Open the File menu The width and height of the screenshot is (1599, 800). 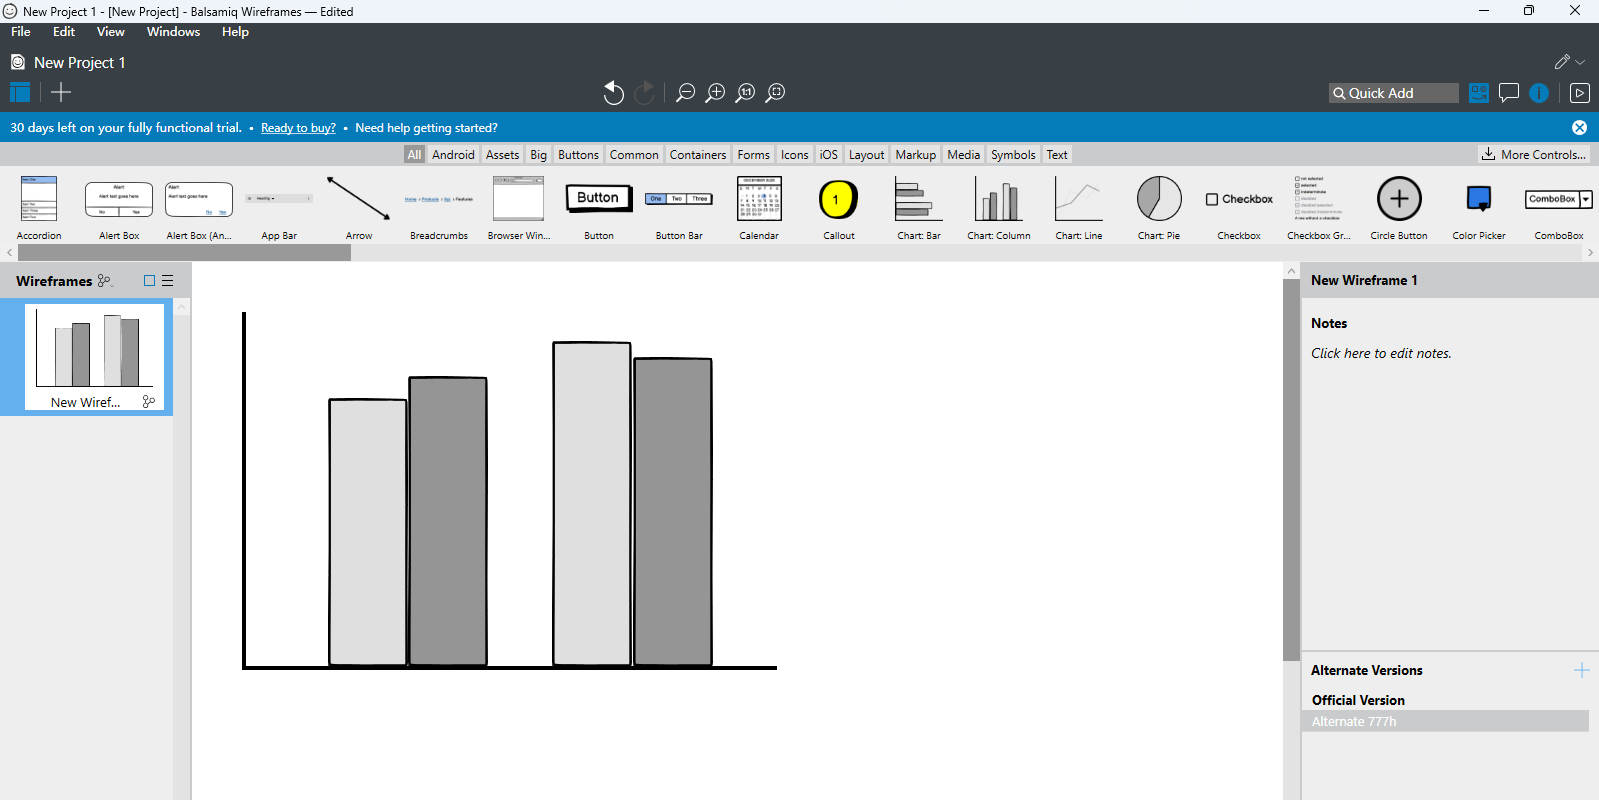point(21,32)
